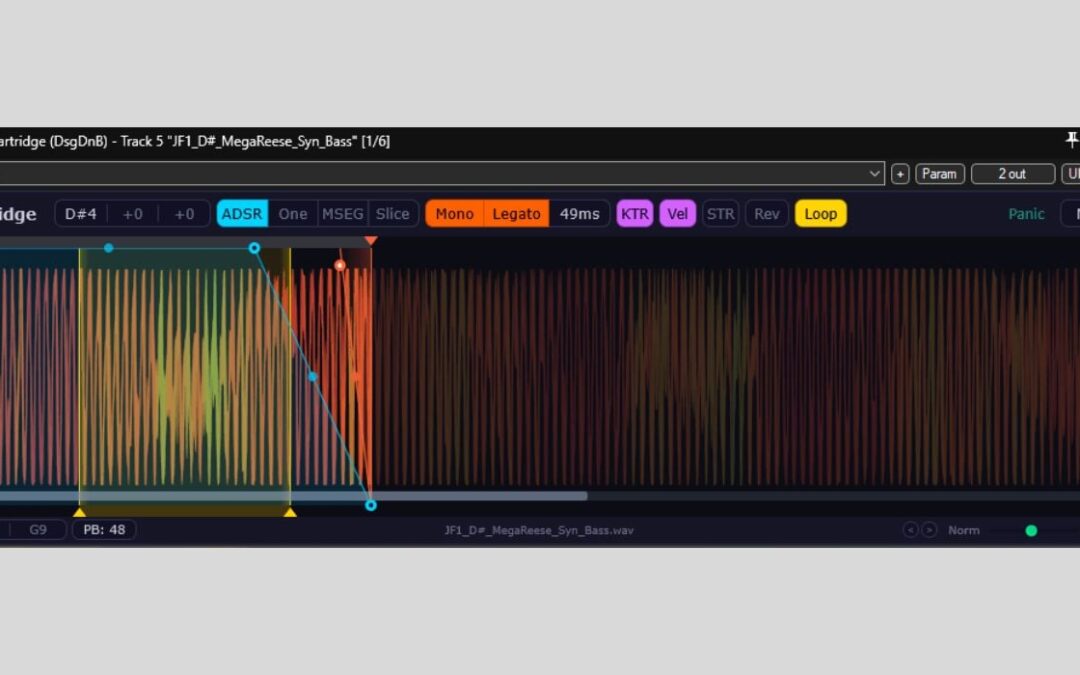Click the Norm normalize option

[x=964, y=530]
